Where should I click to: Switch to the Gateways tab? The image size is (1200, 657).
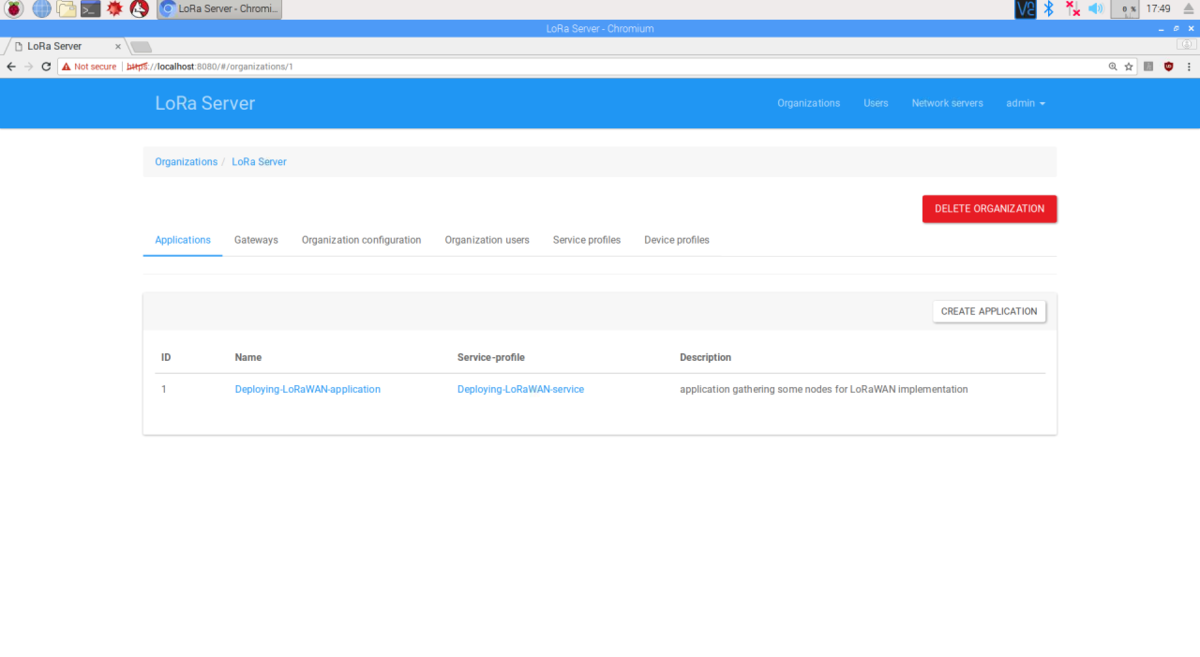(256, 240)
